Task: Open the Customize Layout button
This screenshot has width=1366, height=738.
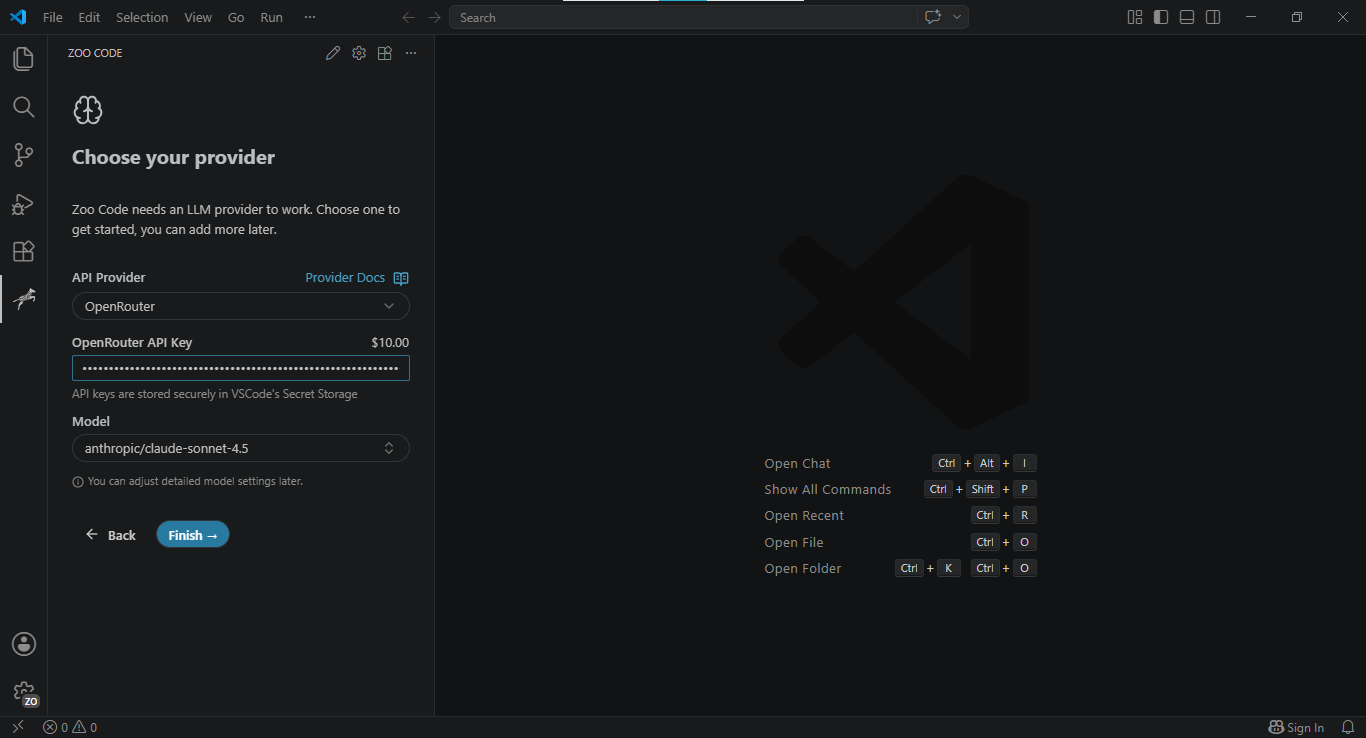Action: pyautogui.click(x=1135, y=17)
